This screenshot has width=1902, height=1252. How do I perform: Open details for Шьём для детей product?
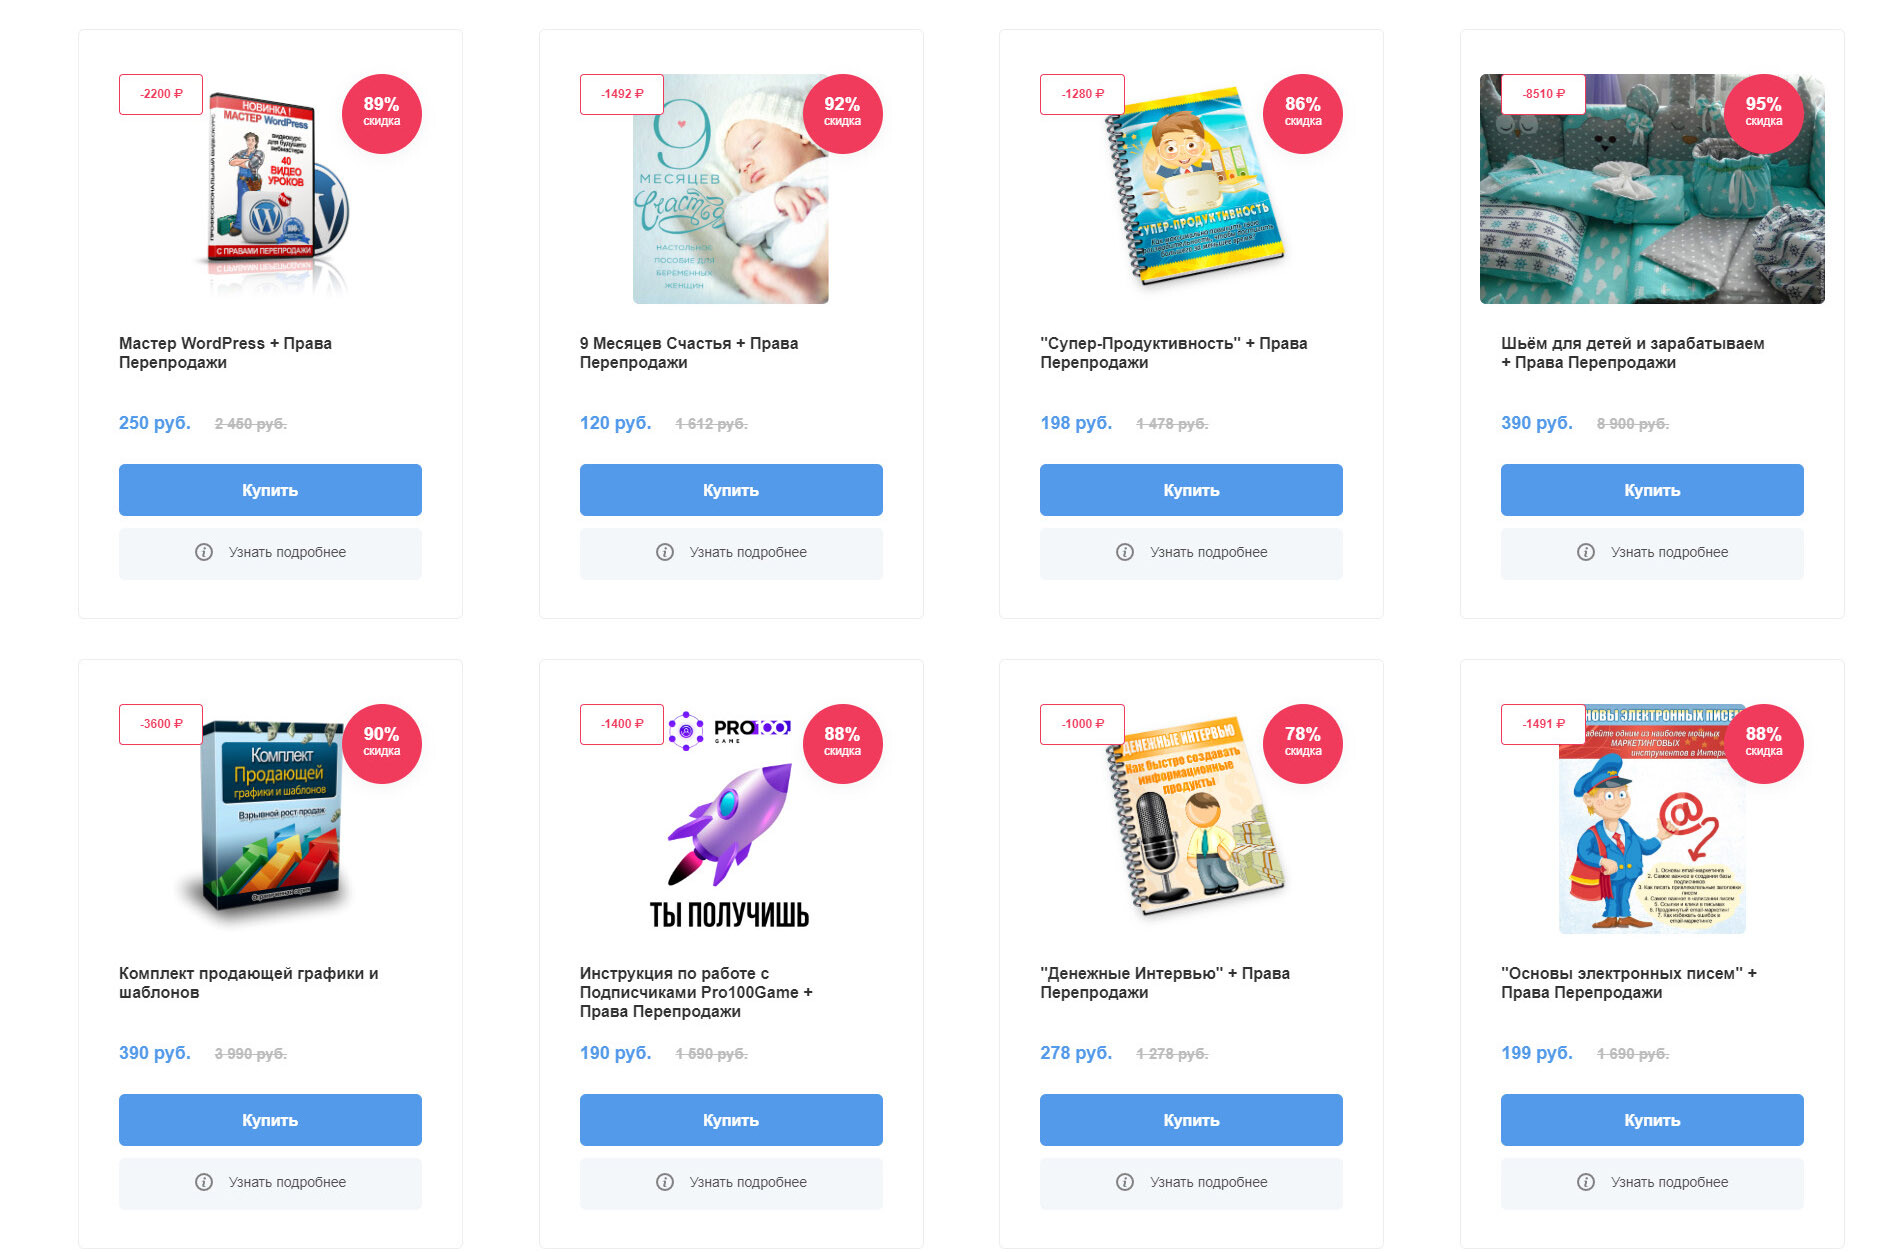click(x=1652, y=553)
